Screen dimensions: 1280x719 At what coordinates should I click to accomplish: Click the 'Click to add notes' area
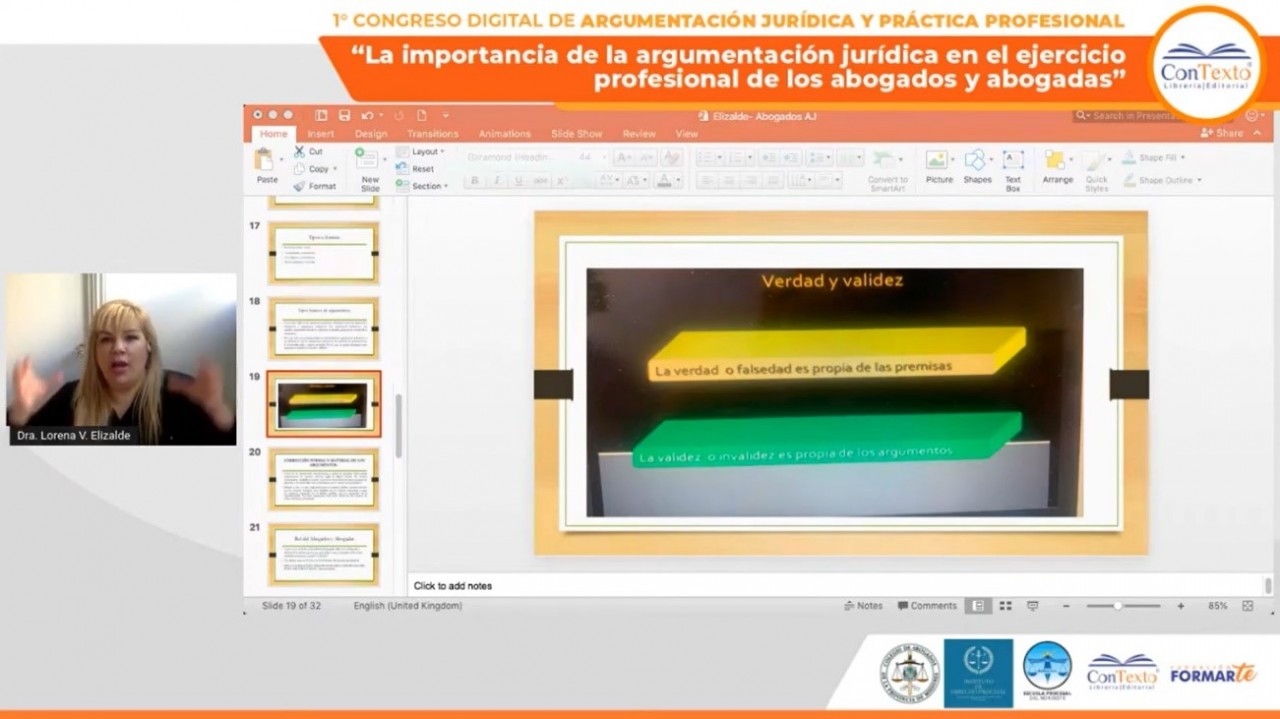[837, 586]
